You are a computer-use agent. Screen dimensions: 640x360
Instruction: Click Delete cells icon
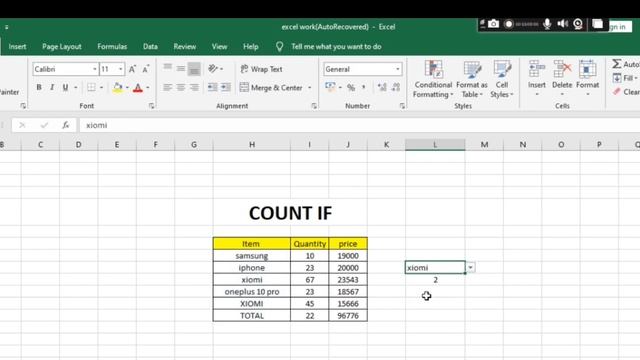562,69
